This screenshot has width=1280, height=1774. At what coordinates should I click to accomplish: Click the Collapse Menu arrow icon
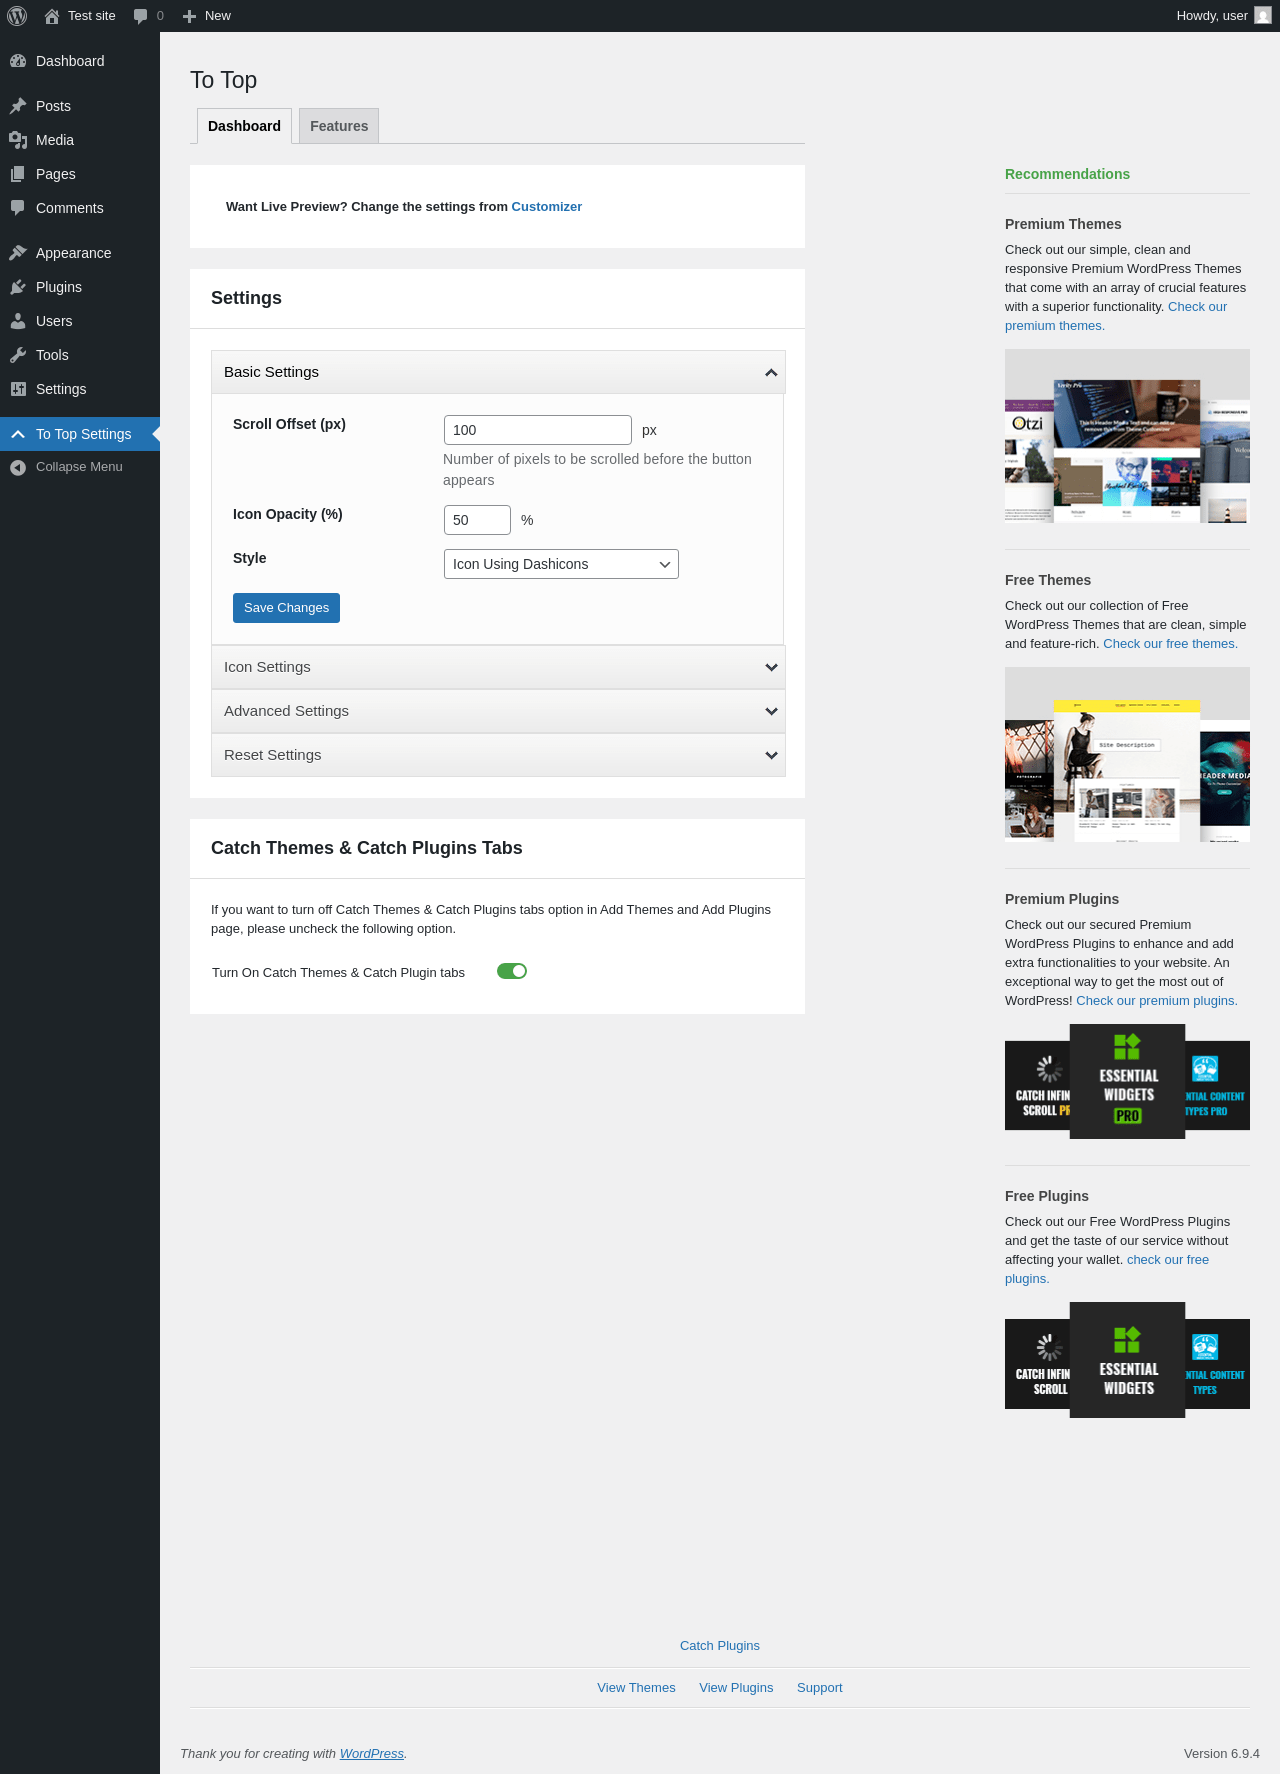18,467
